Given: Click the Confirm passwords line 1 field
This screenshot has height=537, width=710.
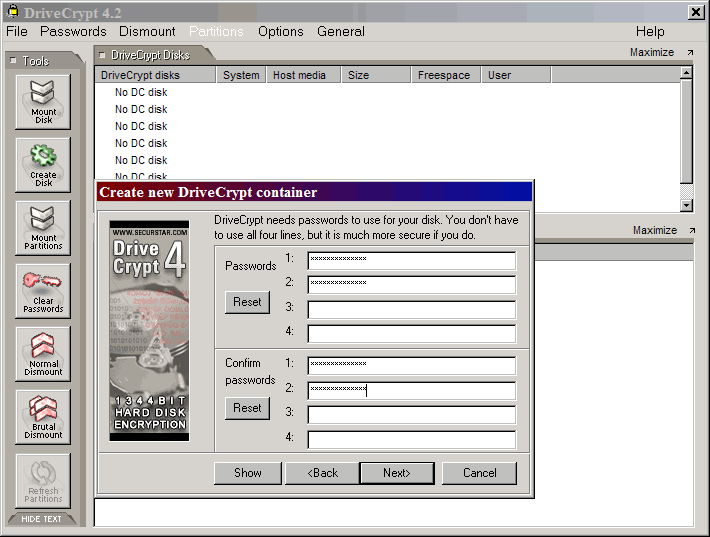Looking at the screenshot, I should tap(411, 366).
